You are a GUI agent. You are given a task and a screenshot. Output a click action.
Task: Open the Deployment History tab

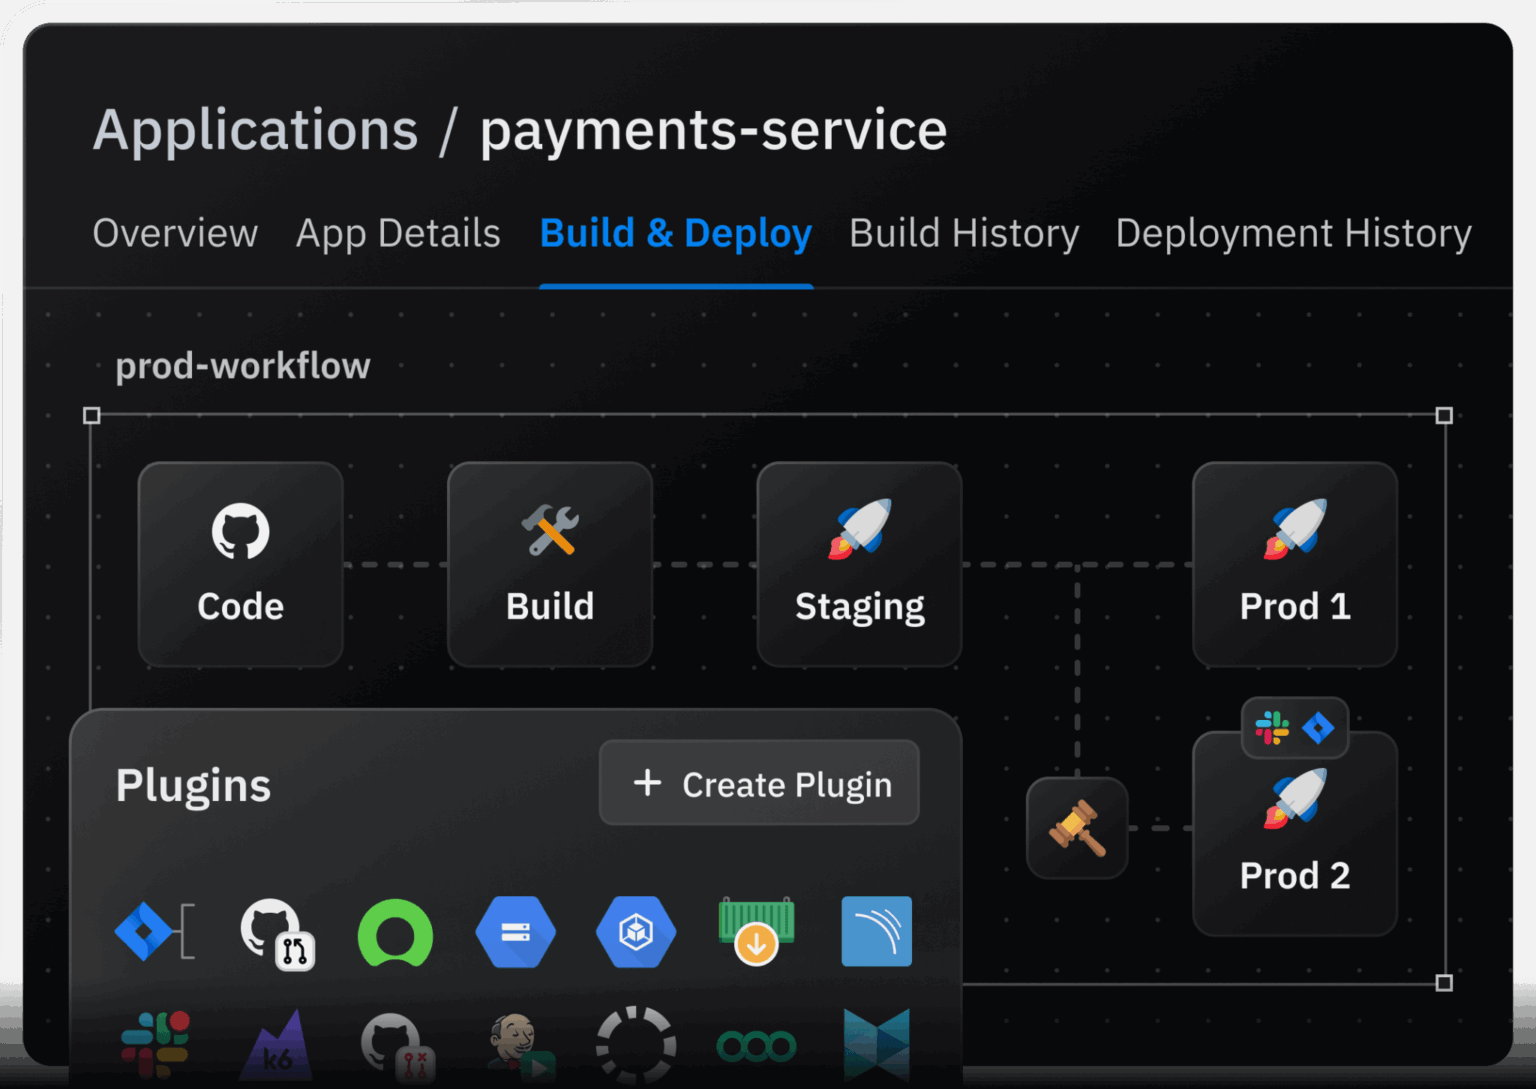pos(1293,234)
